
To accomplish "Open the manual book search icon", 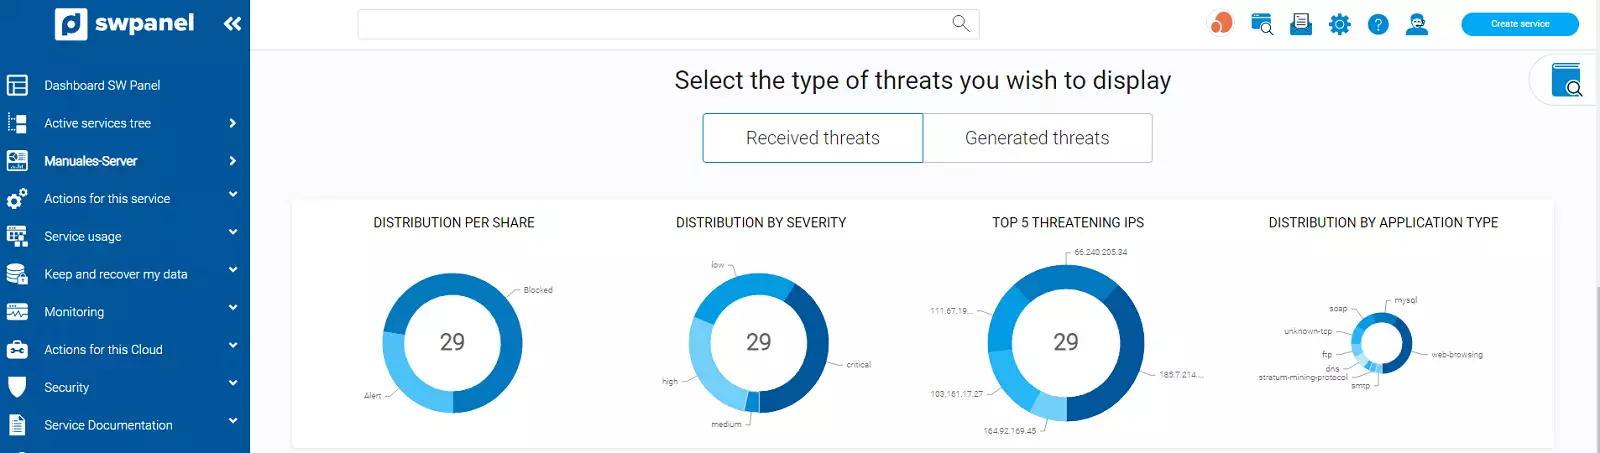I will click(1566, 80).
